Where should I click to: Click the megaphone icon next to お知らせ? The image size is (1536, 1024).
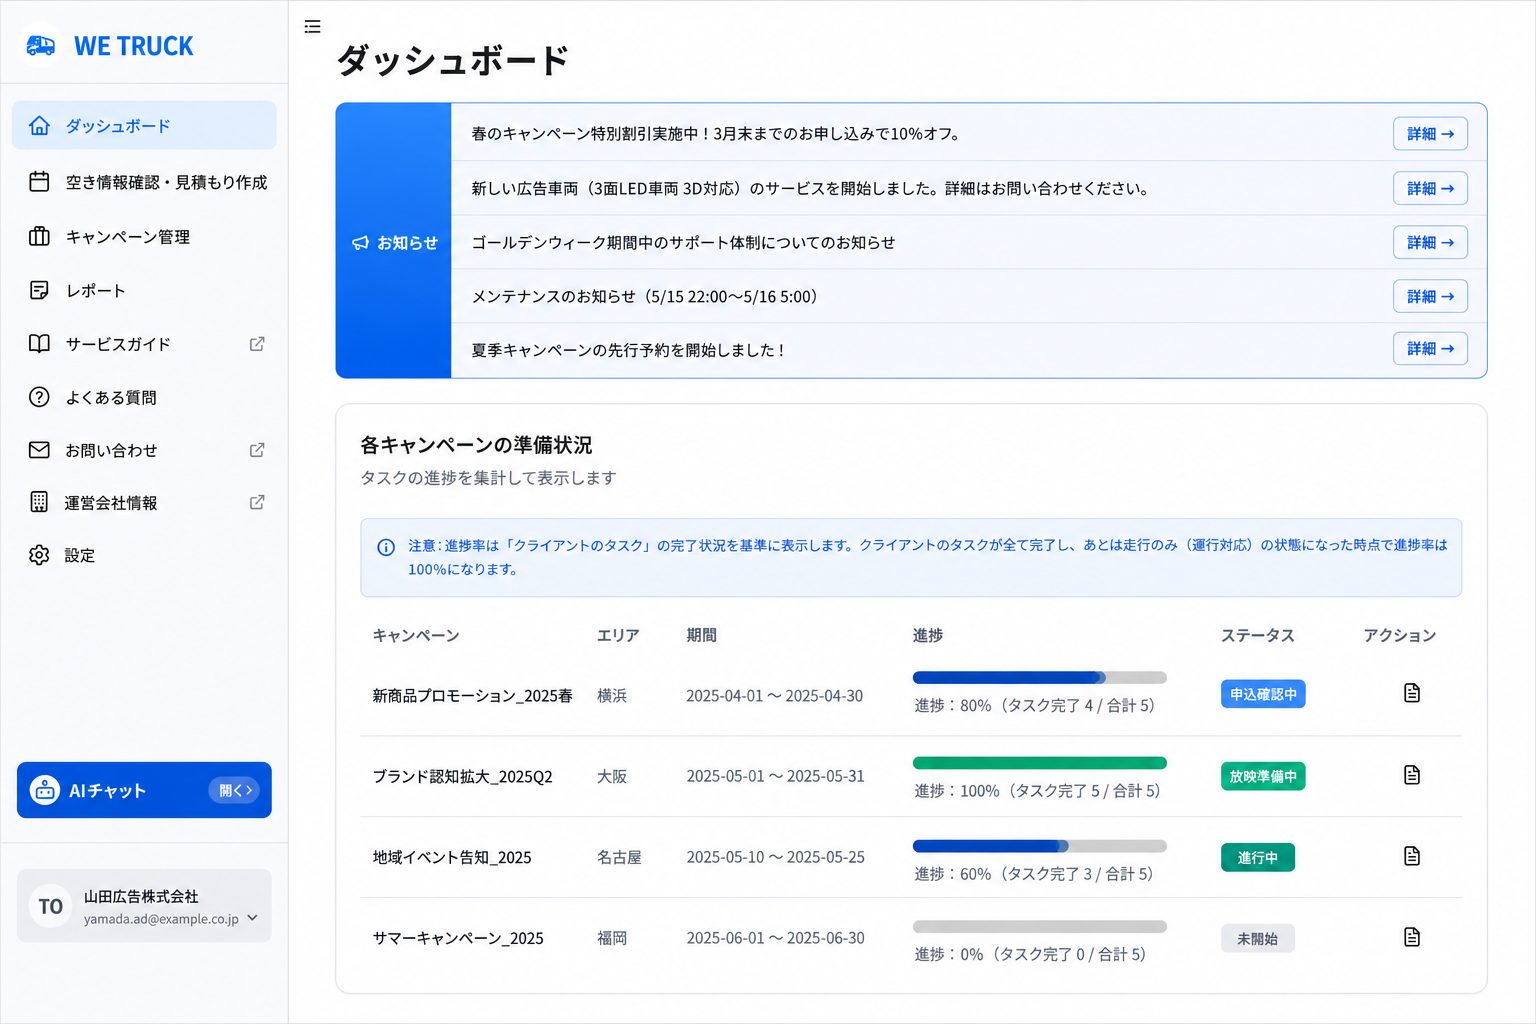coord(361,243)
